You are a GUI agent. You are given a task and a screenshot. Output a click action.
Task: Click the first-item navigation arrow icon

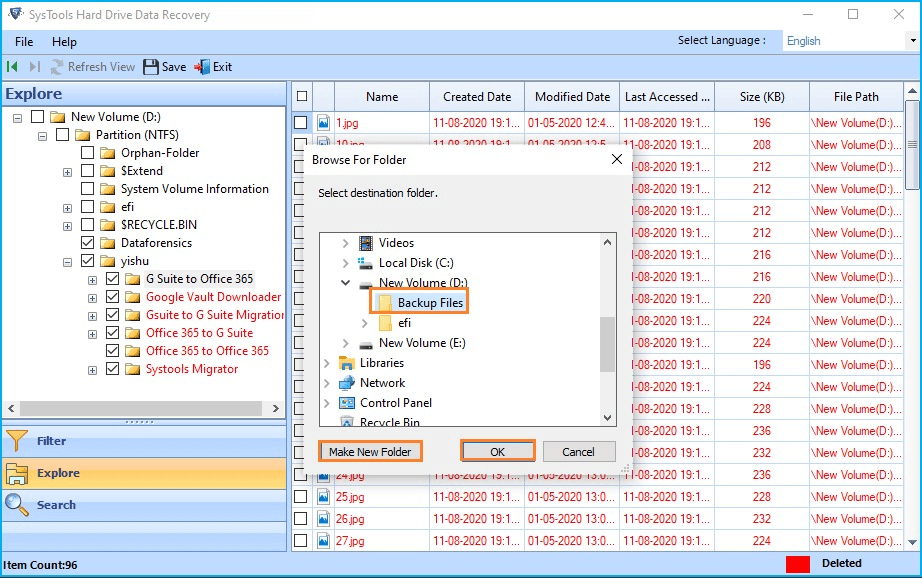point(12,67)
